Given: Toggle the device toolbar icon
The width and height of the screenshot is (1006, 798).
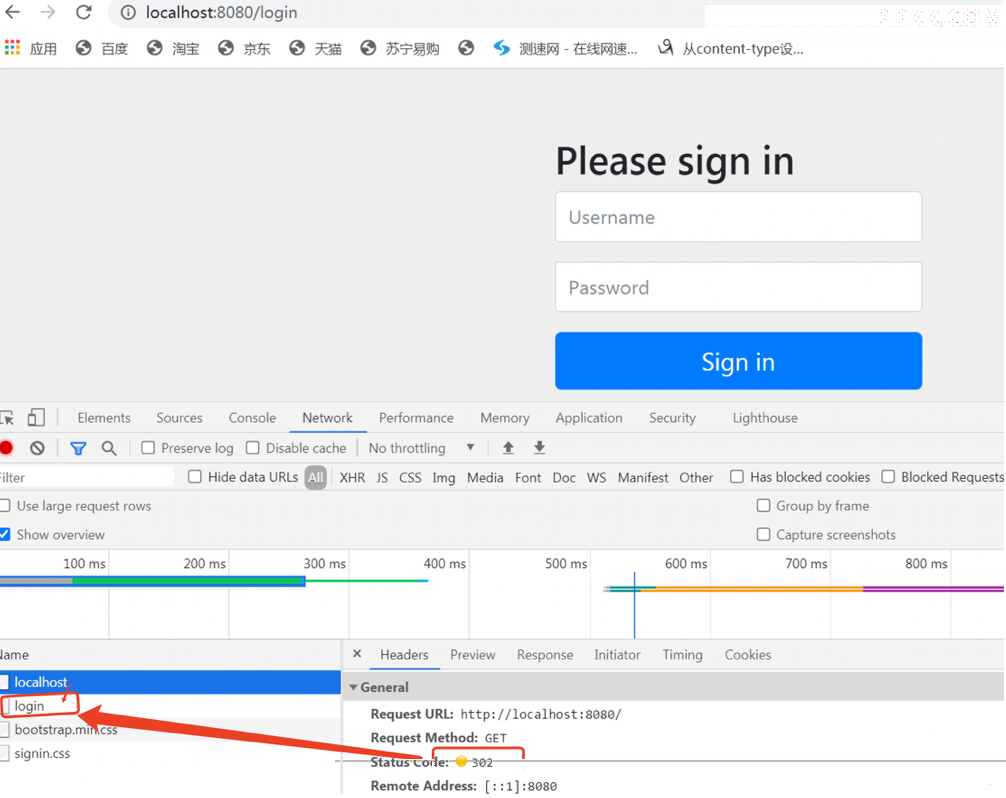Looking at the screenshot, I should click(36, 418).
